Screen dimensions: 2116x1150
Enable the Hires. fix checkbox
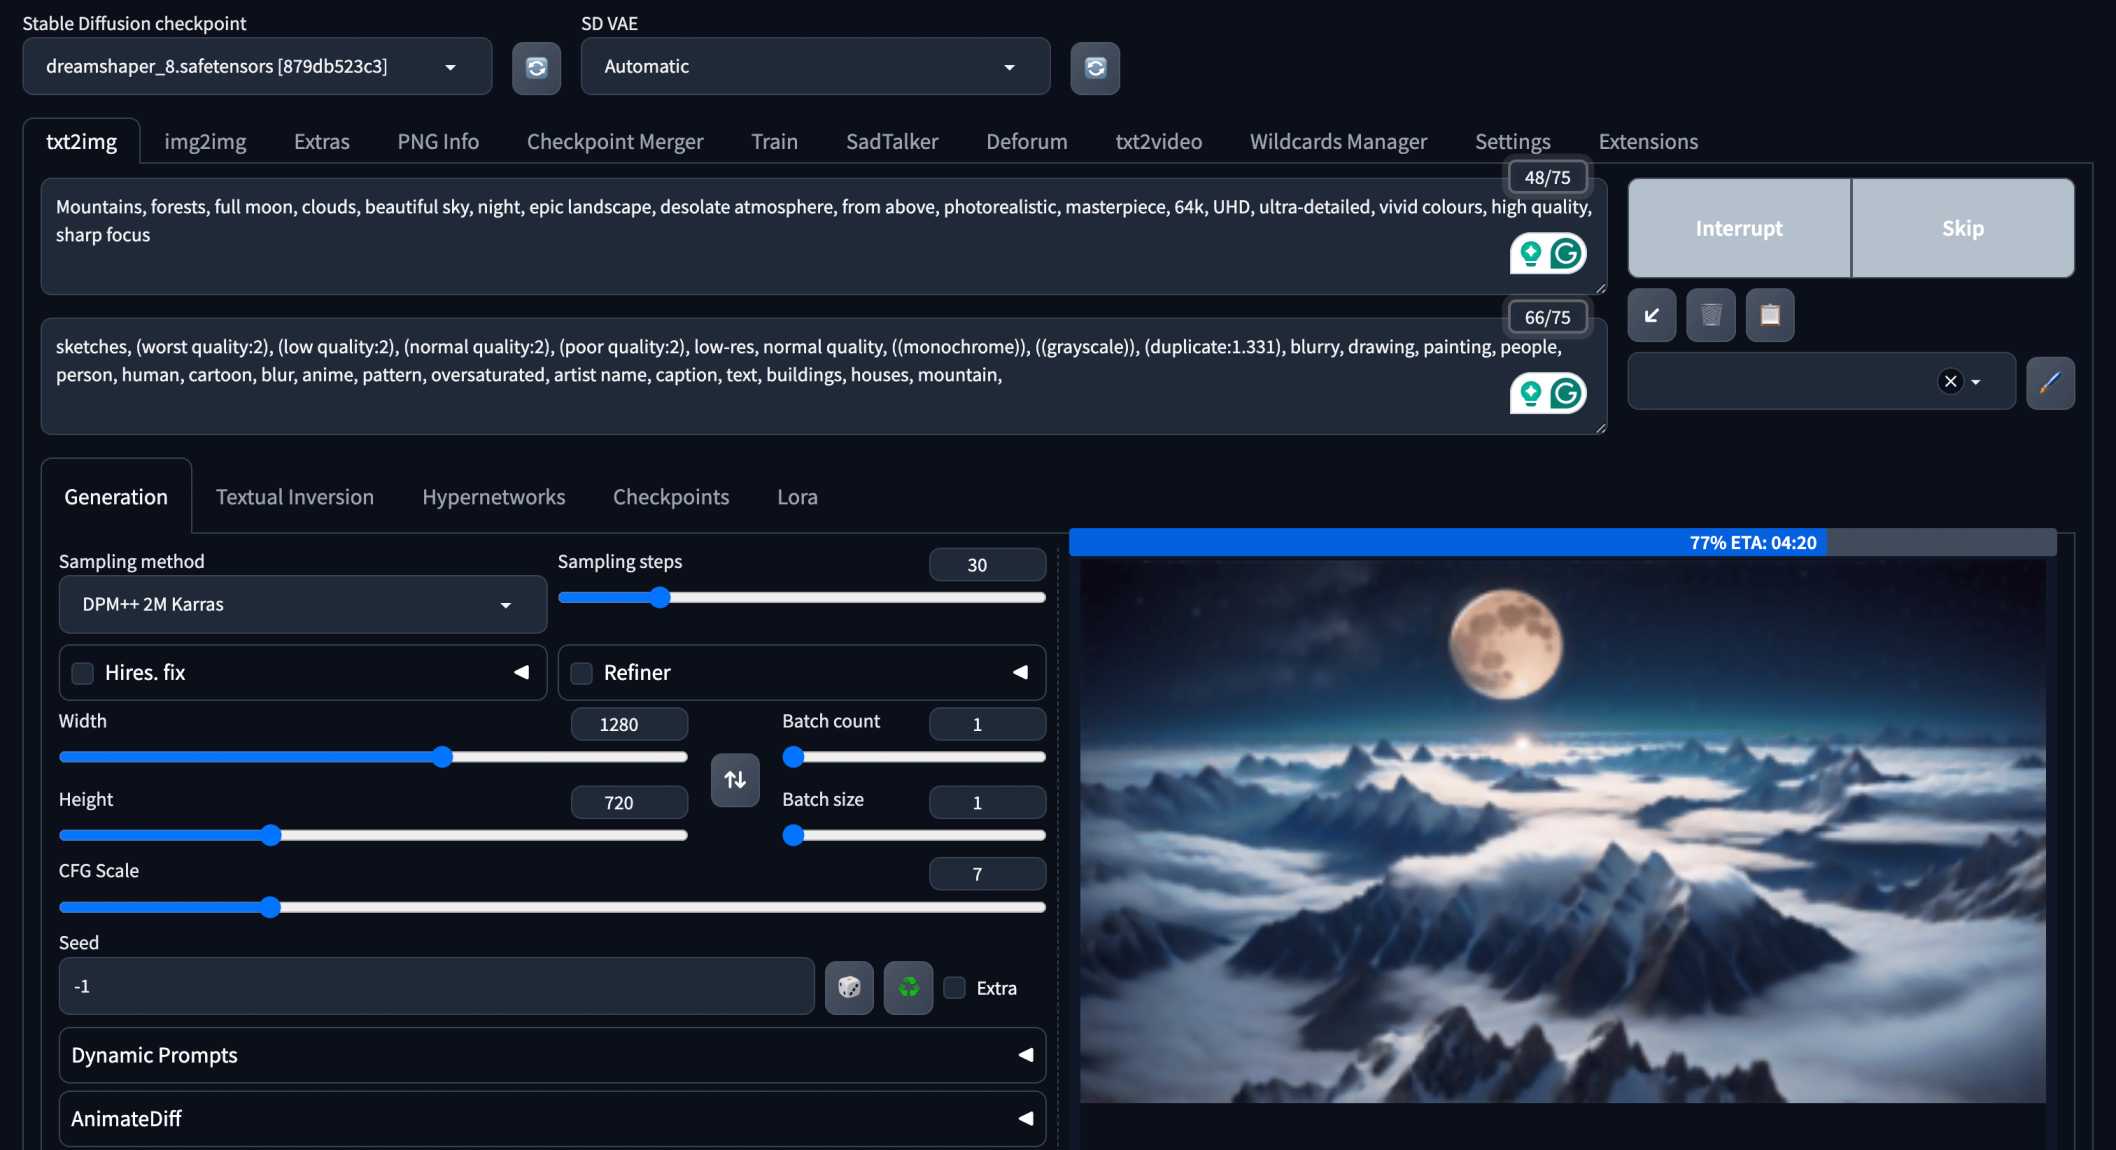click(83, 673)
